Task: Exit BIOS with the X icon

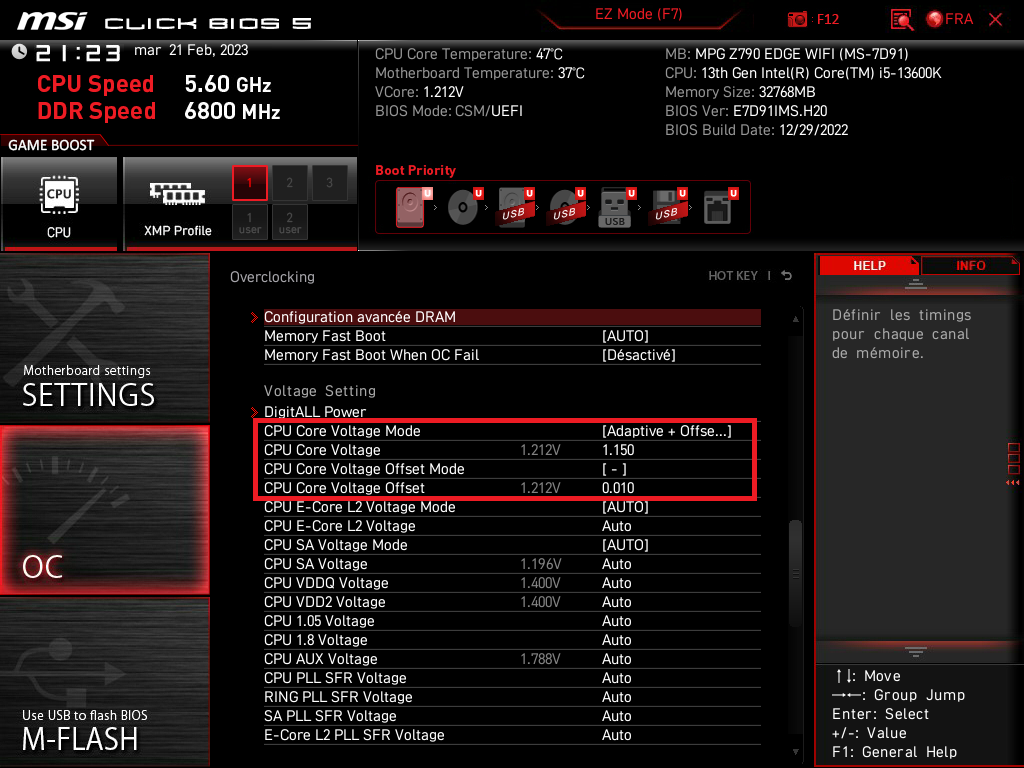Action: pos(995,20)
